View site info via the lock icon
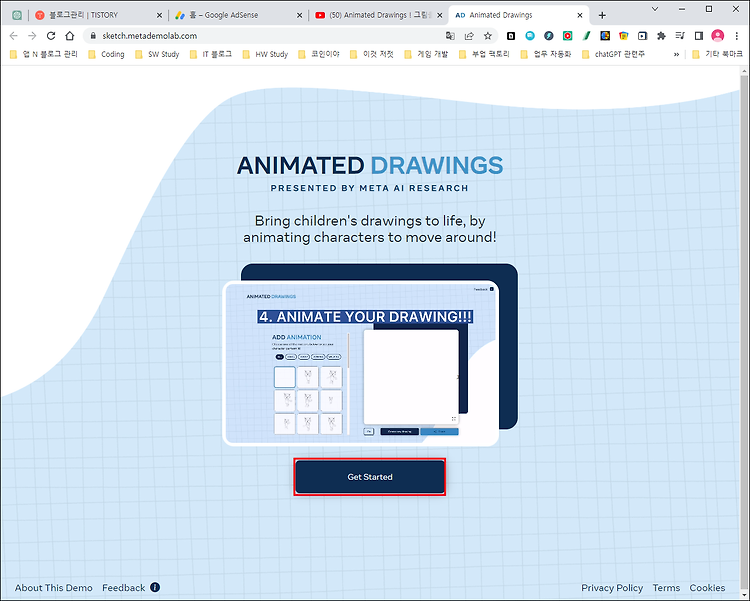750x601 pixels. 93,36
